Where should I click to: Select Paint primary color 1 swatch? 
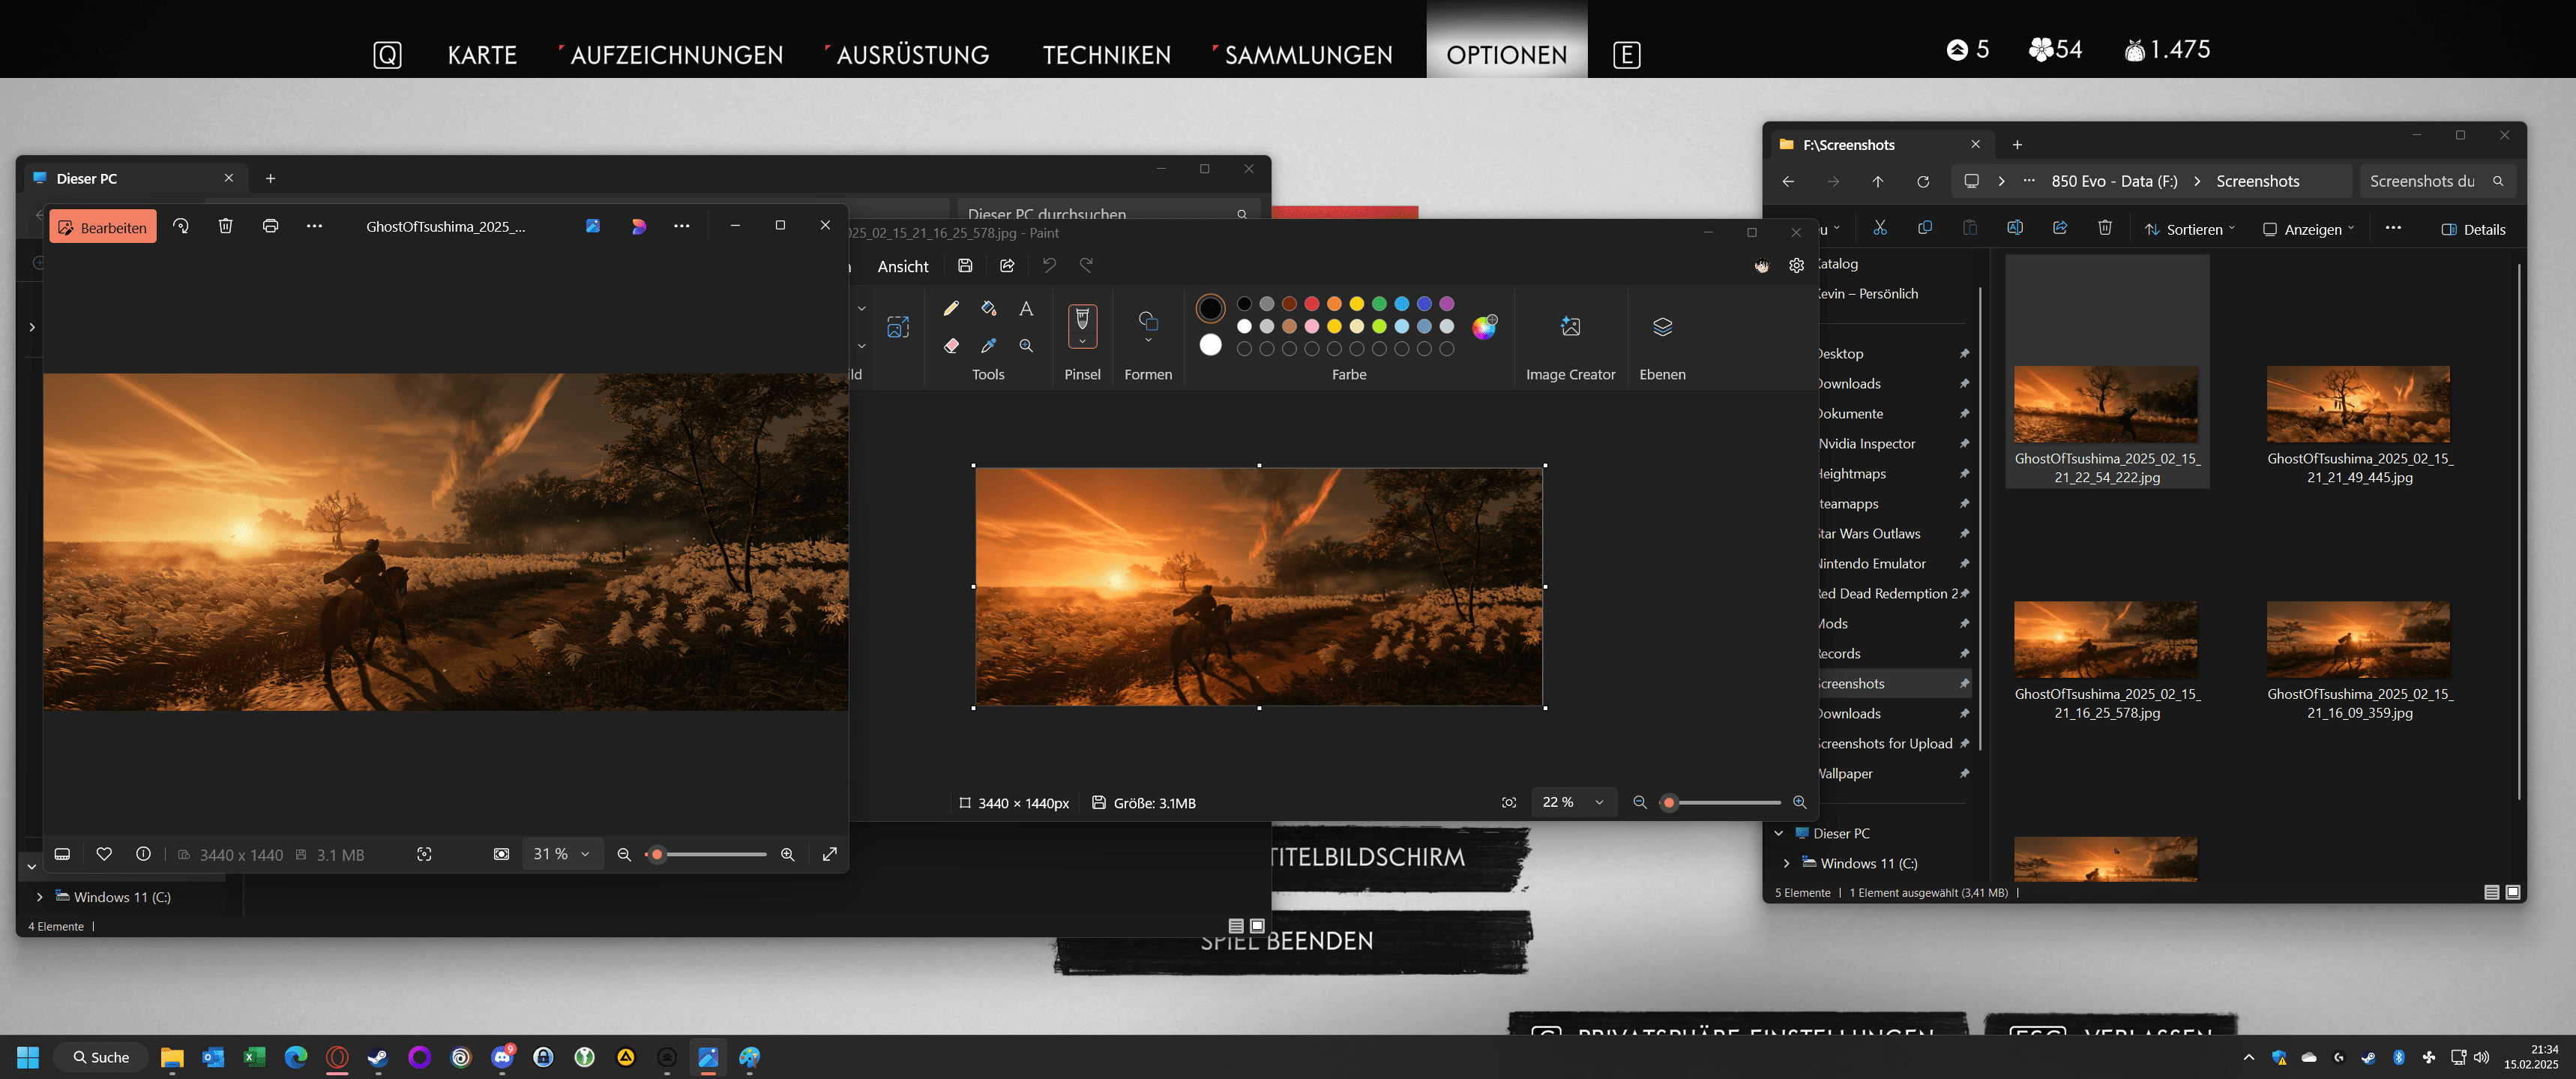[1210, 309]
